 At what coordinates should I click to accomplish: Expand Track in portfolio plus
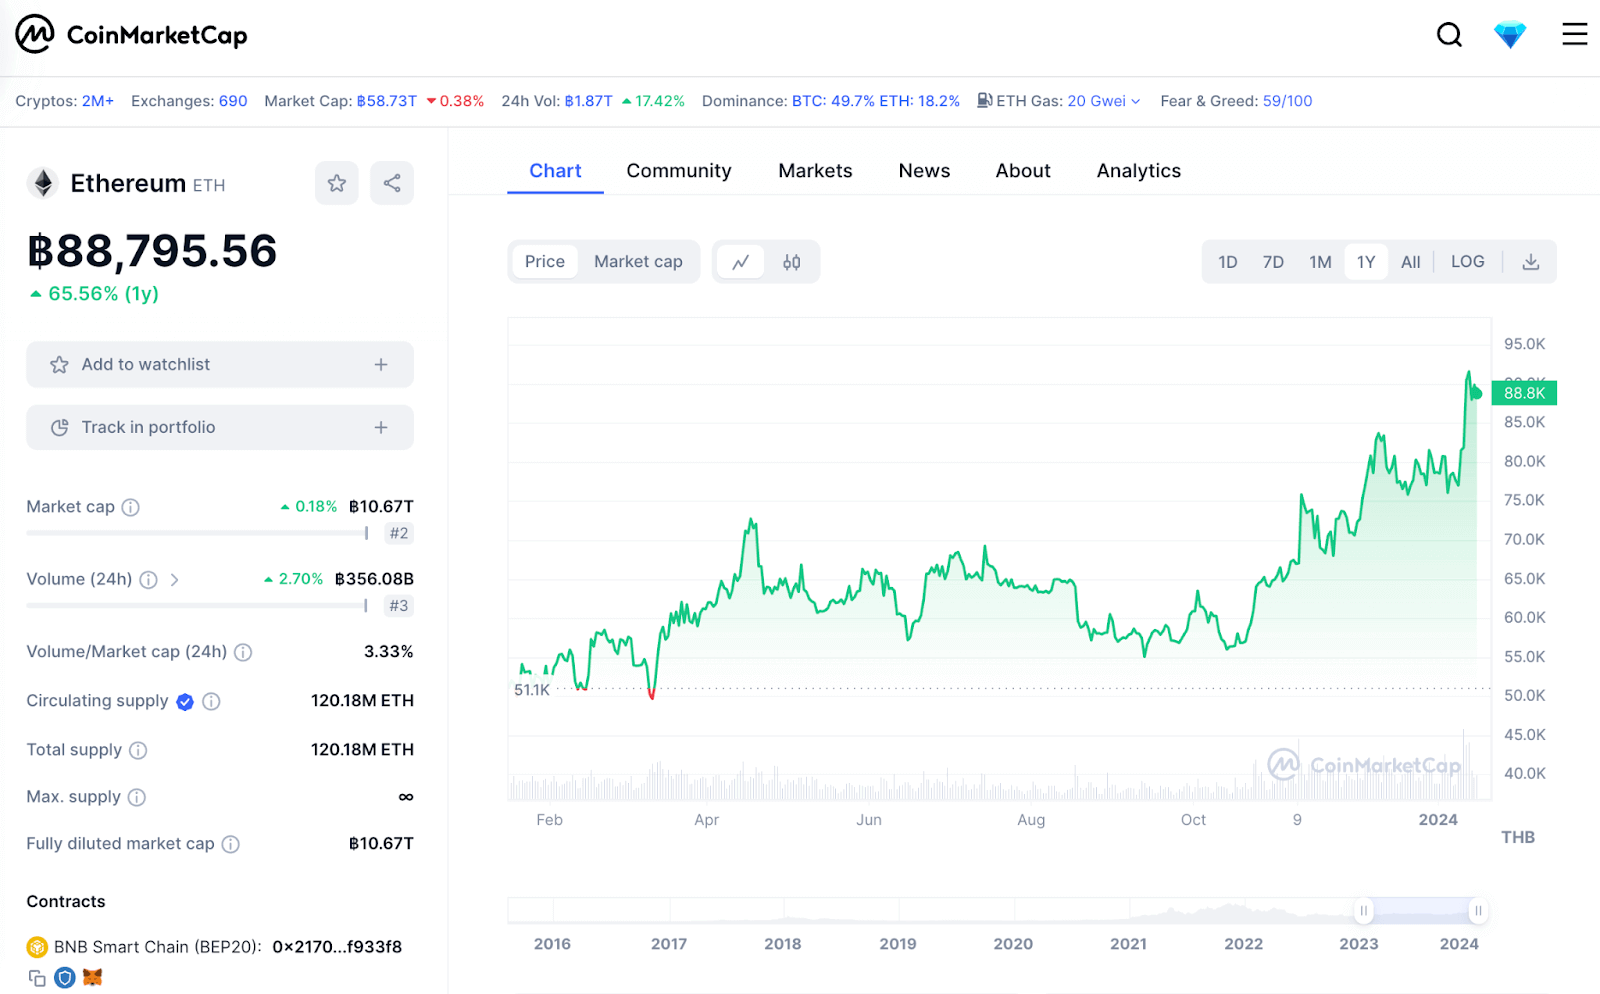coord(381,428)
